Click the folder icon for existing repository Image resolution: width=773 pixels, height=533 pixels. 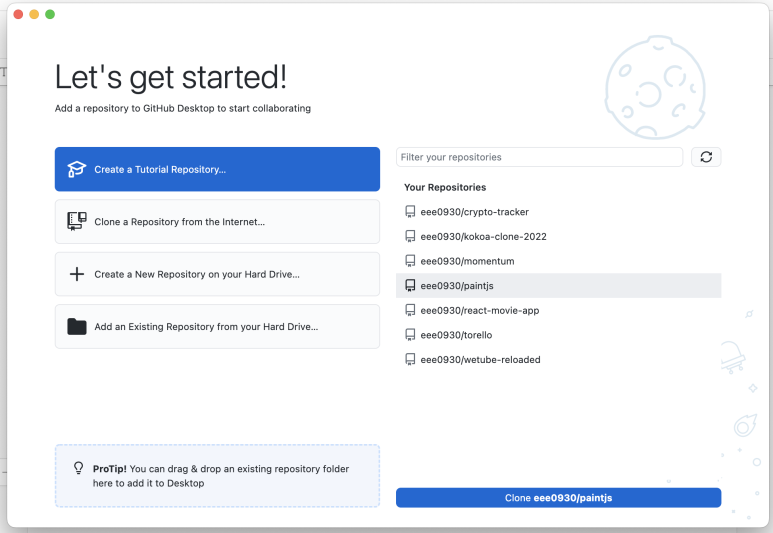[x=76, y=326]
